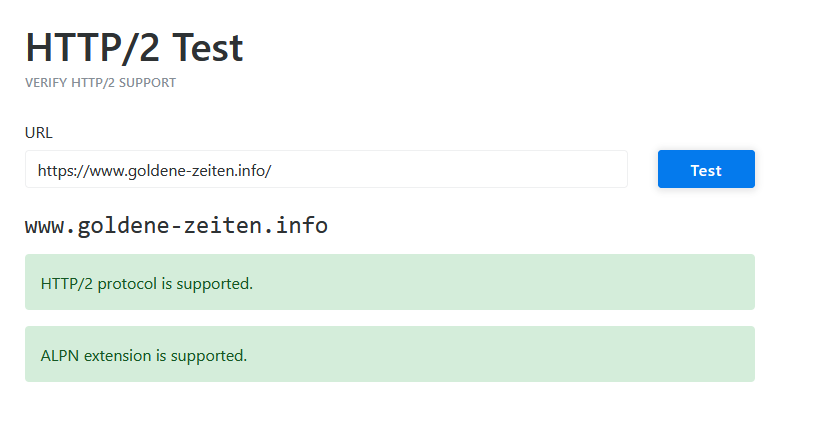Click the URL label above the field
Image resolution: width=824 pixels, height=444 pixels.
39,132
